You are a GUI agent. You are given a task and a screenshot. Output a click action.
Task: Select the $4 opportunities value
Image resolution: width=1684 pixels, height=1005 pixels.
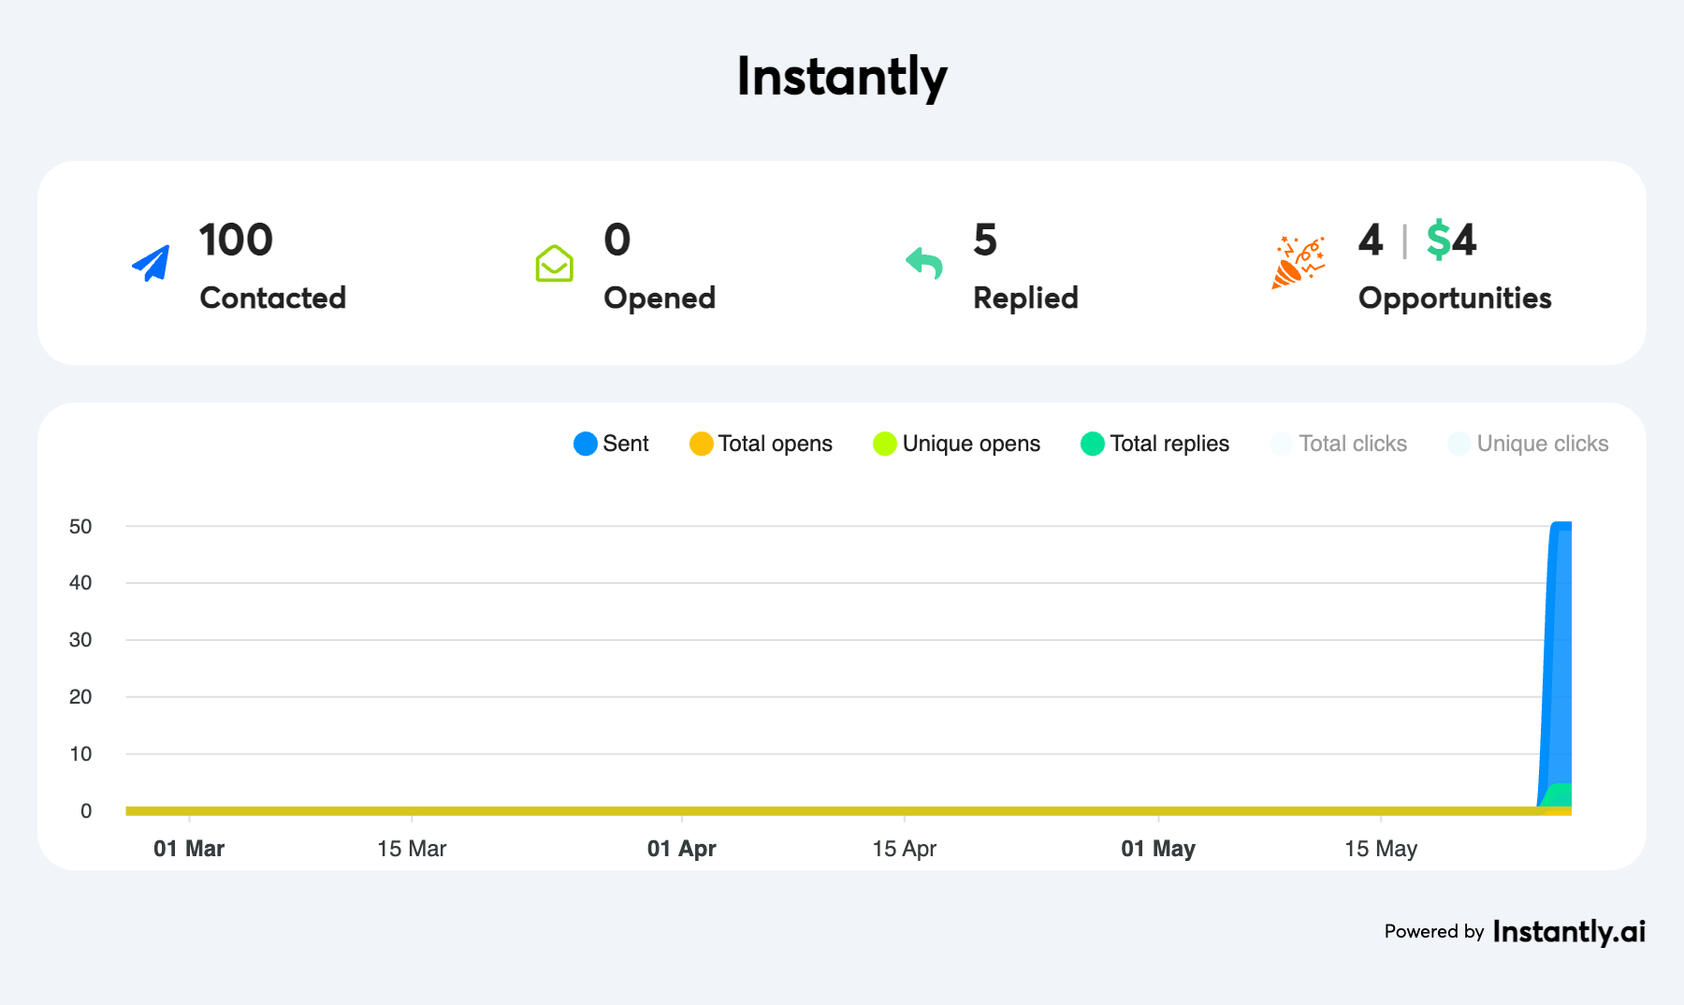point(1451,241)
